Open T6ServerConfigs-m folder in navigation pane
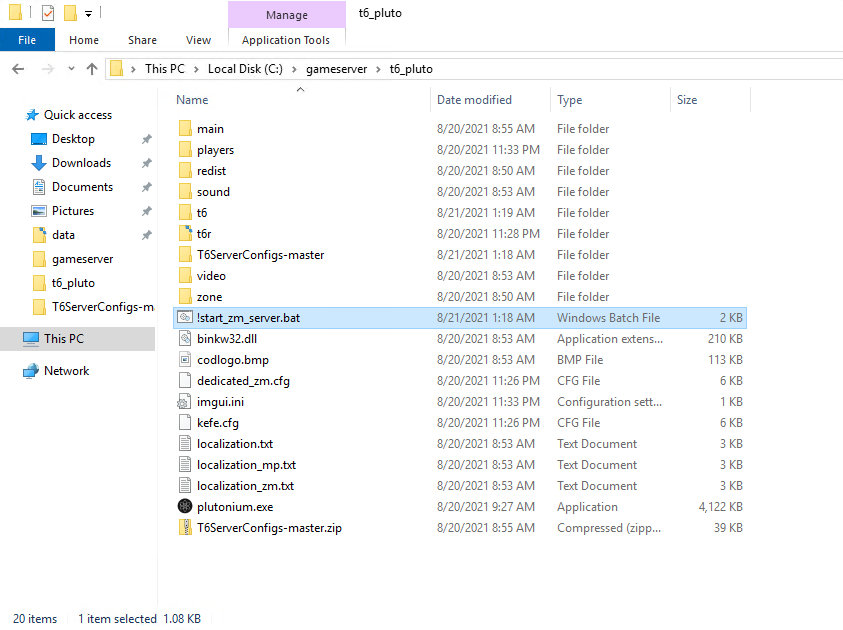Image resolution: width=843 pixels, height=630 pixels. [103, 307]
